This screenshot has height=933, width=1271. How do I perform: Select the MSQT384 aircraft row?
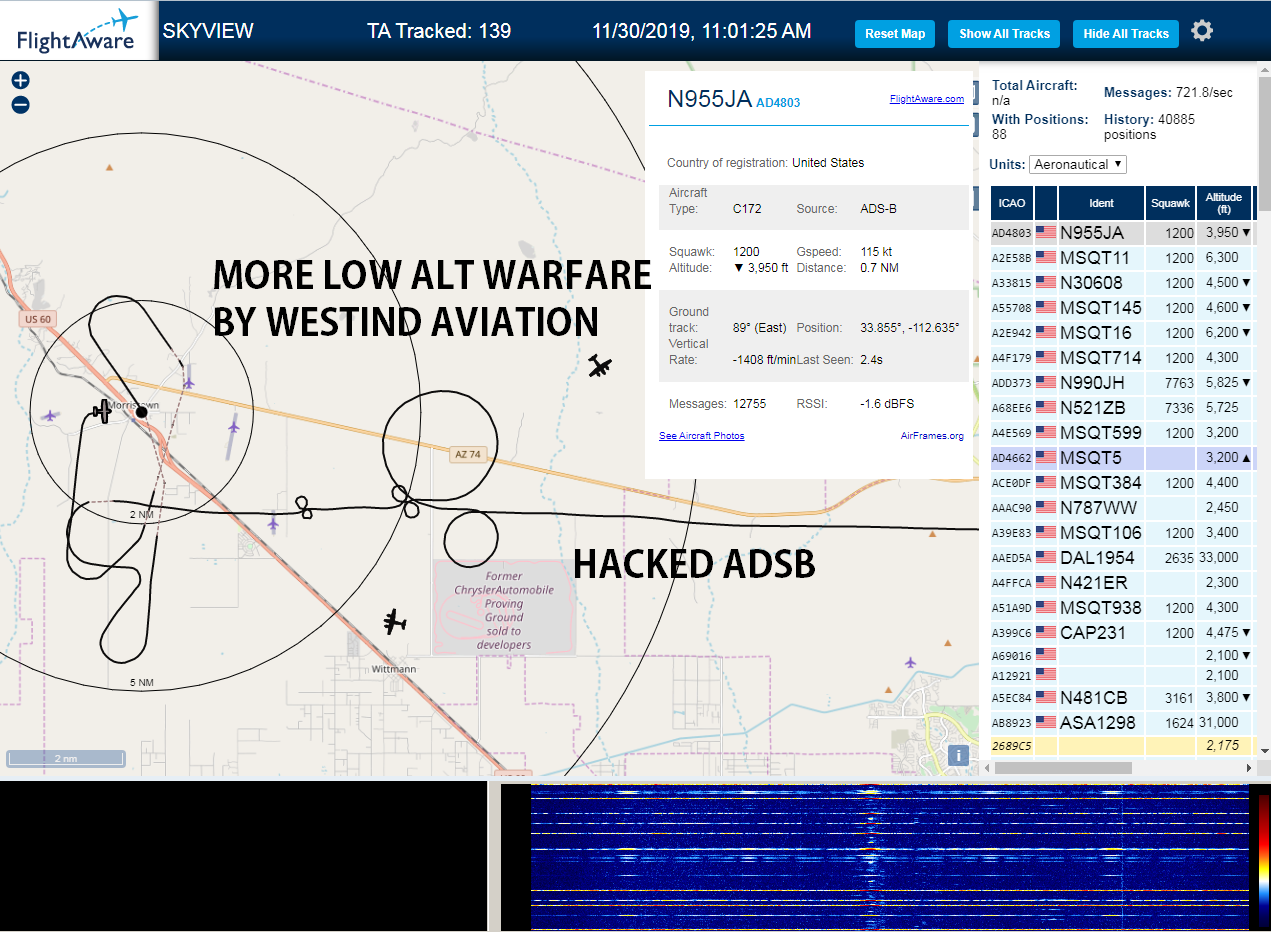point(1121,482)
